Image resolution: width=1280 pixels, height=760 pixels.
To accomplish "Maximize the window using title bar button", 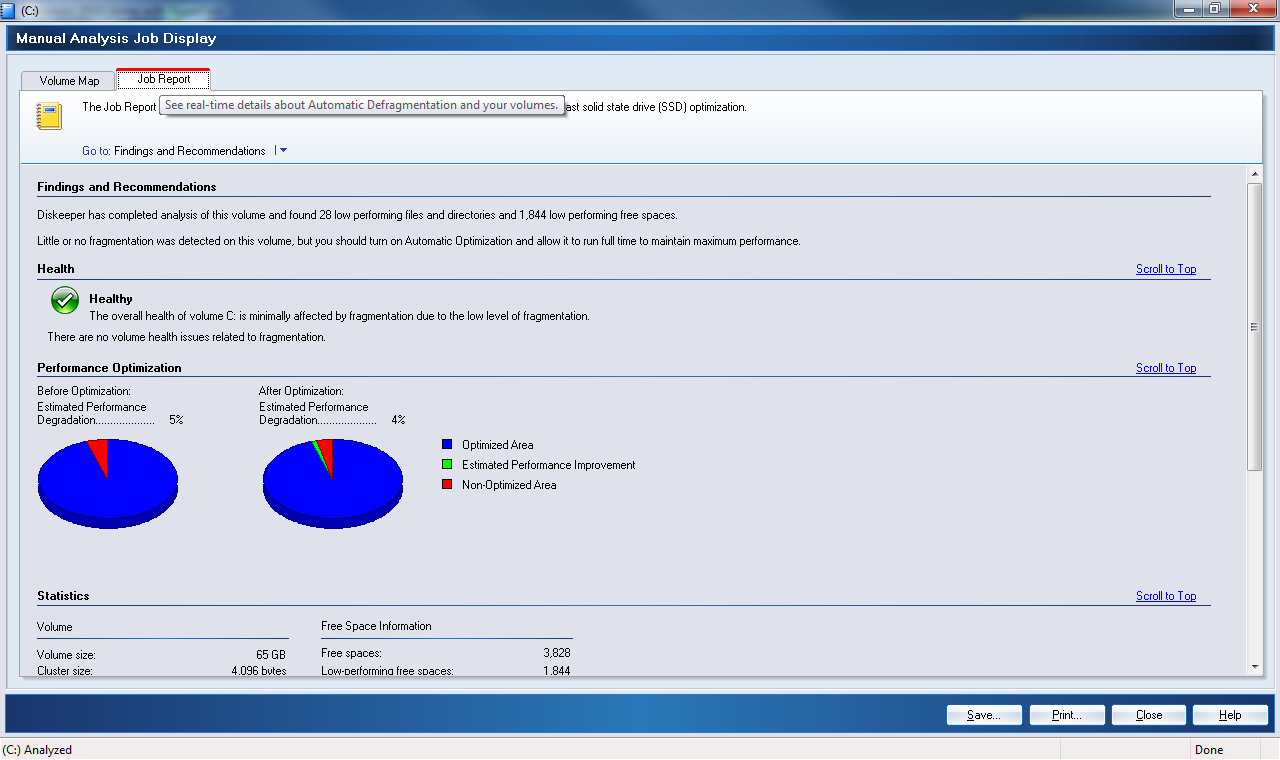I will [1214, 8].
